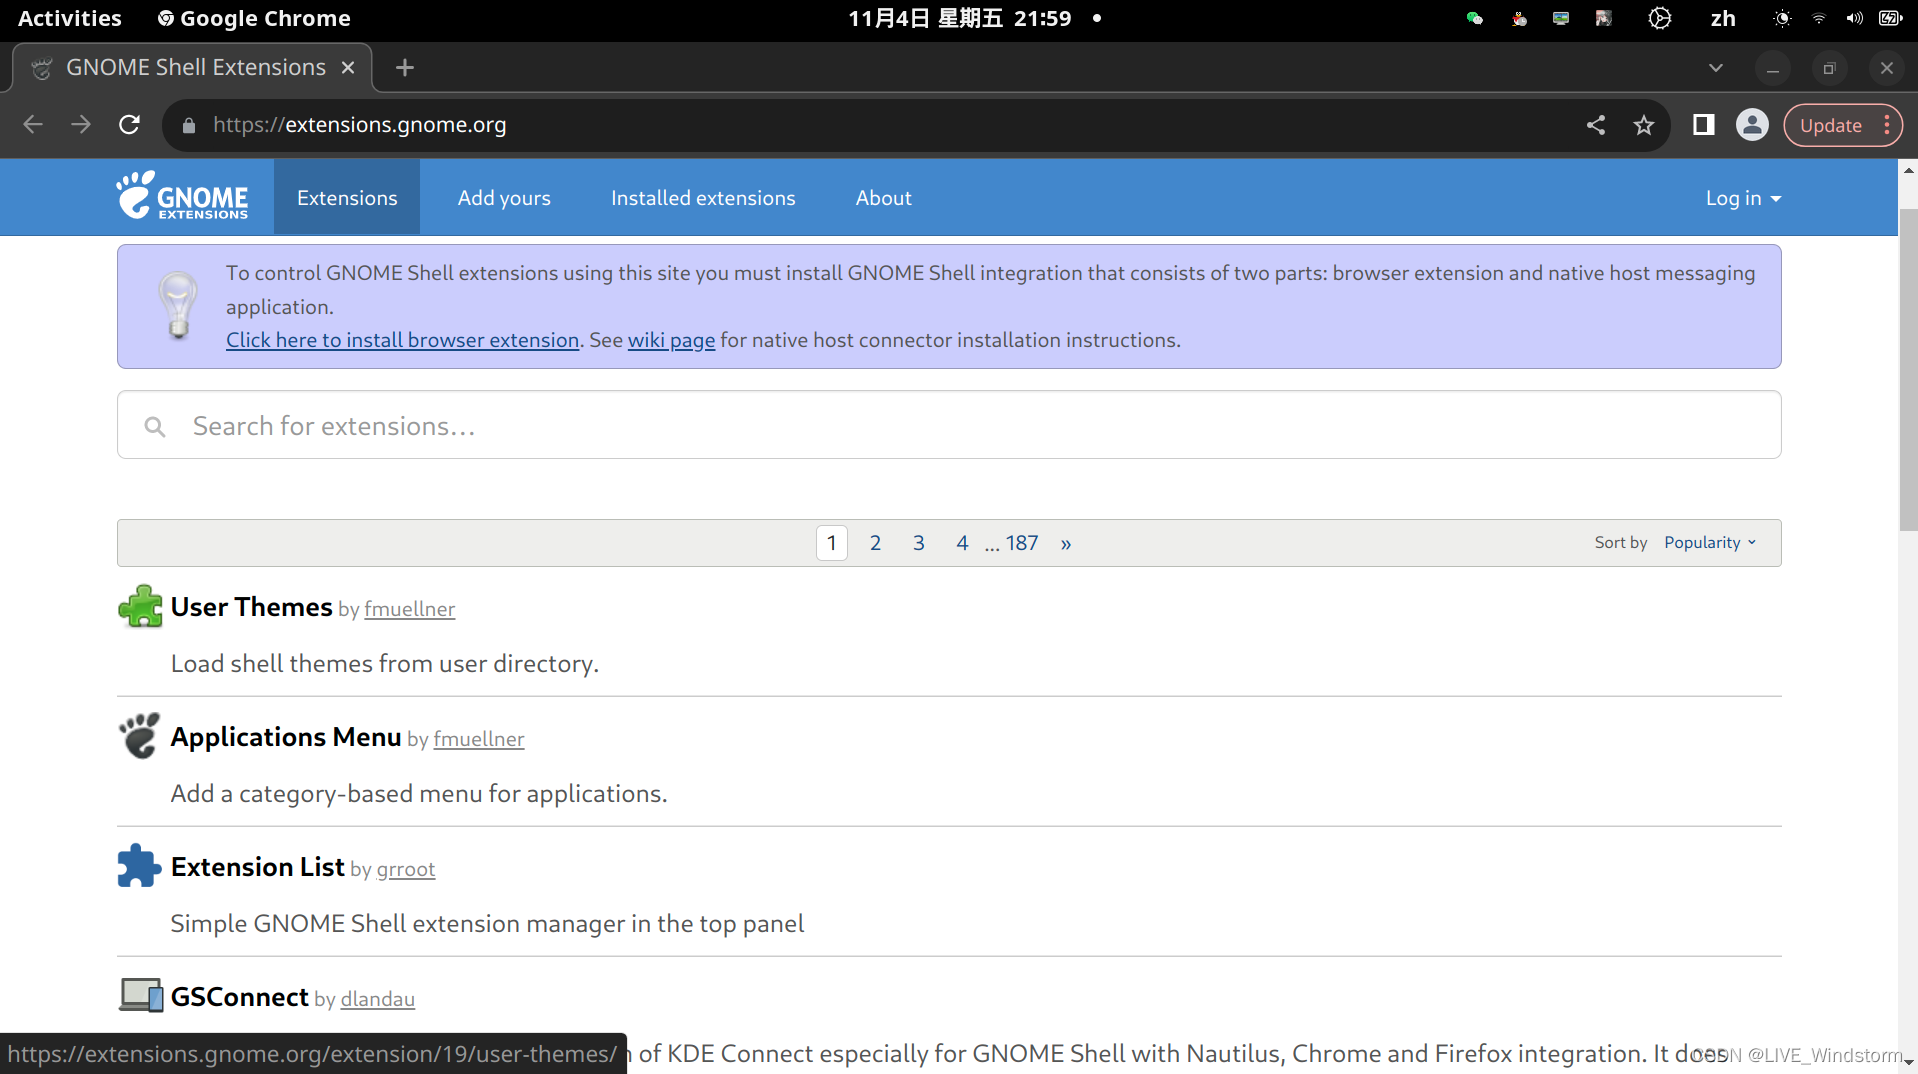
Task: Click the WeChat tray icon
Action: point(1475,18)
